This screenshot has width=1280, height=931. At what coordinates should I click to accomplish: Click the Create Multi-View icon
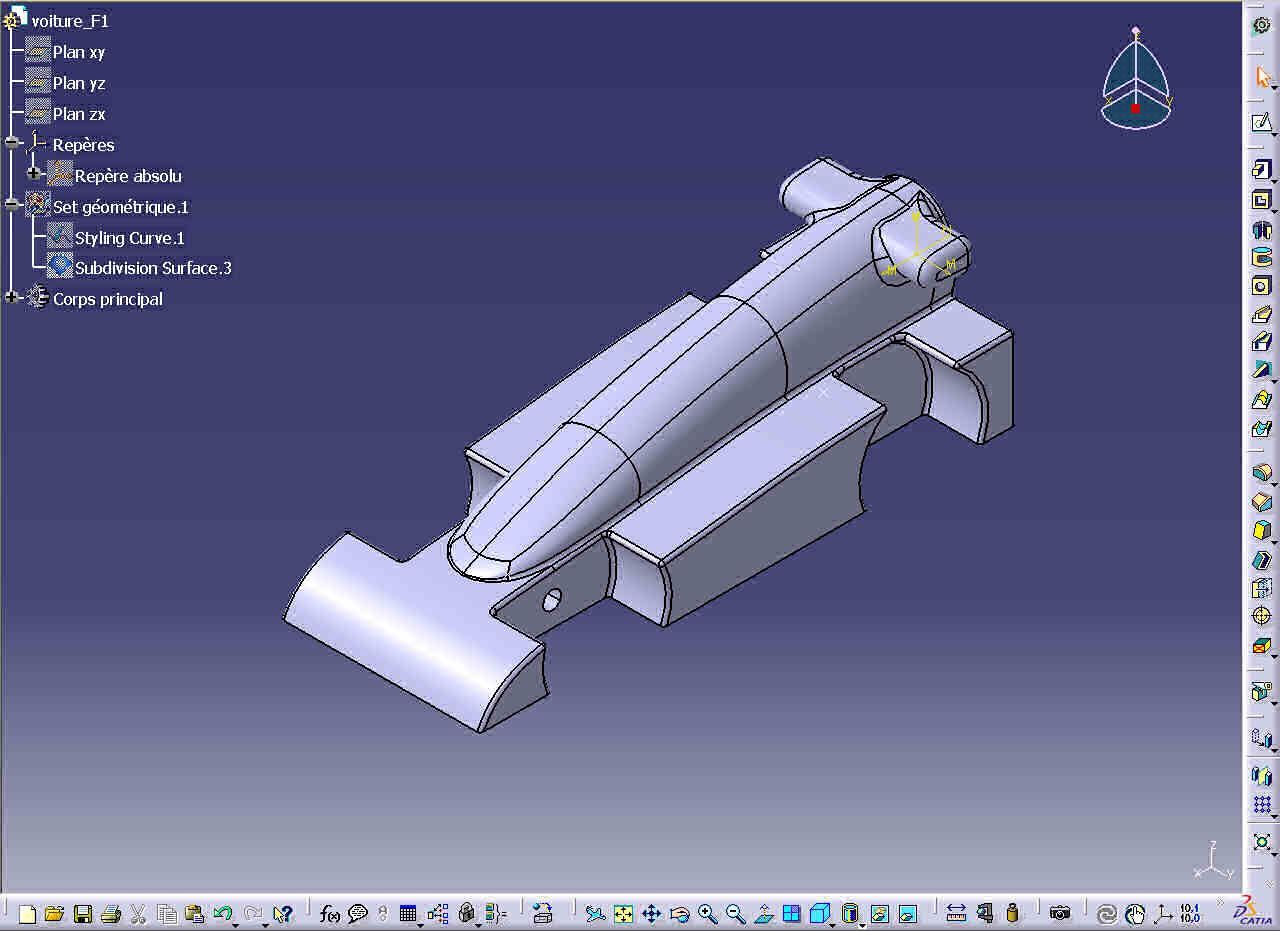tap(792, 913)
